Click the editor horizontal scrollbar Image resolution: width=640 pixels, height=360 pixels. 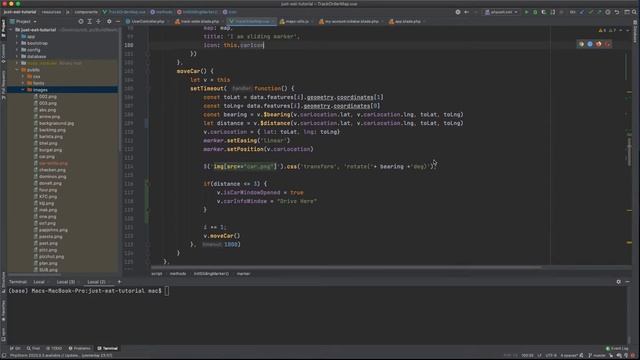(x=346, y=267)
